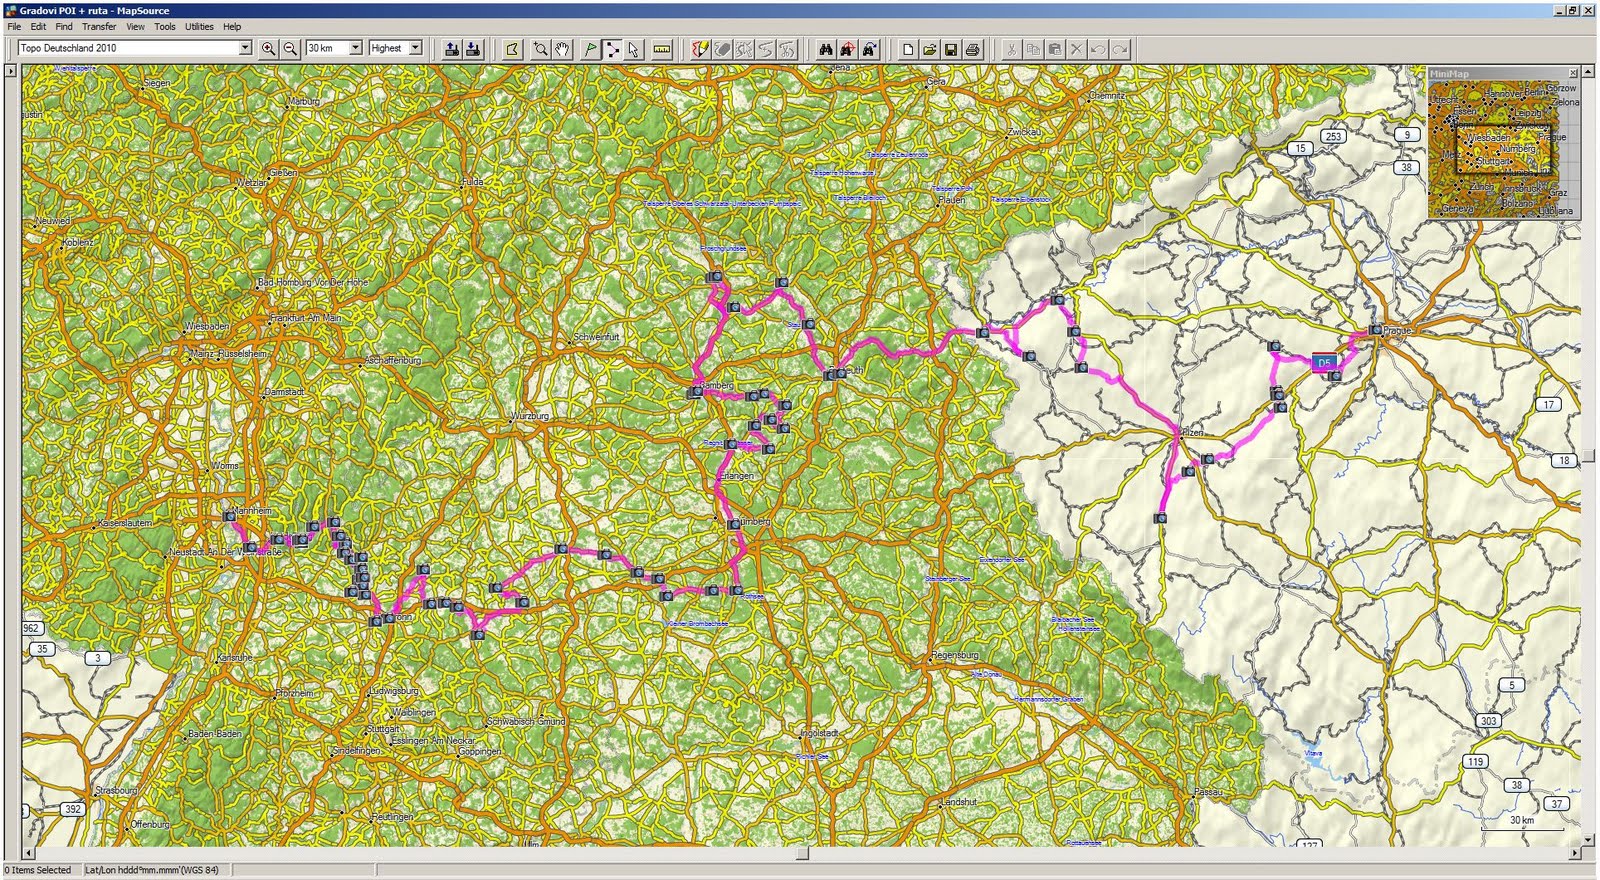Click the "Ingolstadt" city label
1600x880 pixels.
coord(819,733)
